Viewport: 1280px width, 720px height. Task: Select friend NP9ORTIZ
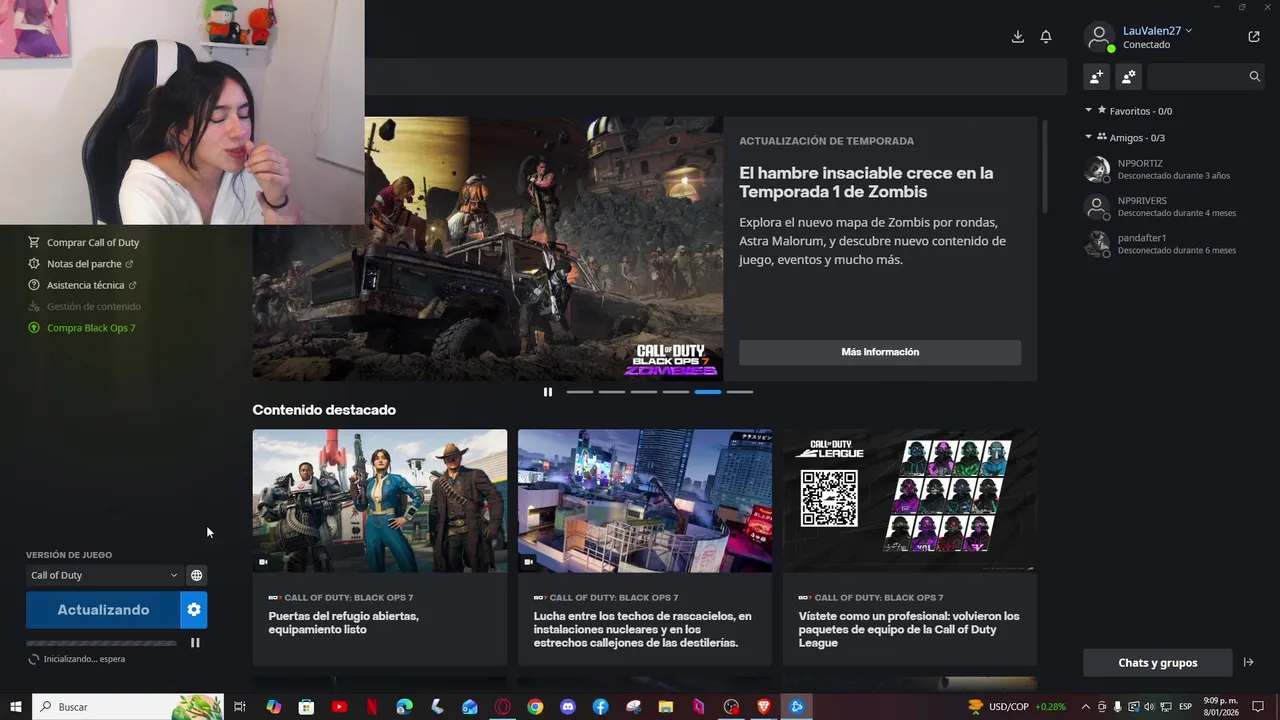(1176, 169)
